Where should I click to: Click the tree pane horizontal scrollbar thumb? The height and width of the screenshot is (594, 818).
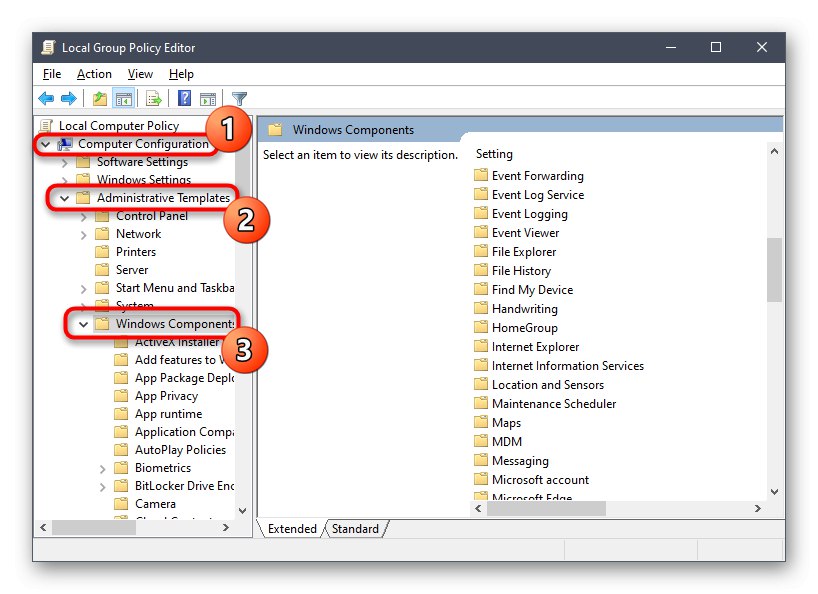(94, 527)
